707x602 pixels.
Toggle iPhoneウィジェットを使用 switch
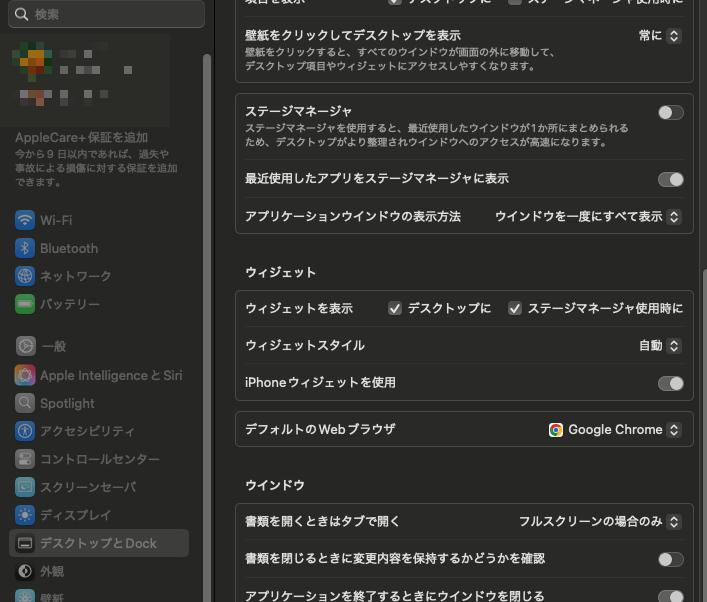[x=670, y=384]
